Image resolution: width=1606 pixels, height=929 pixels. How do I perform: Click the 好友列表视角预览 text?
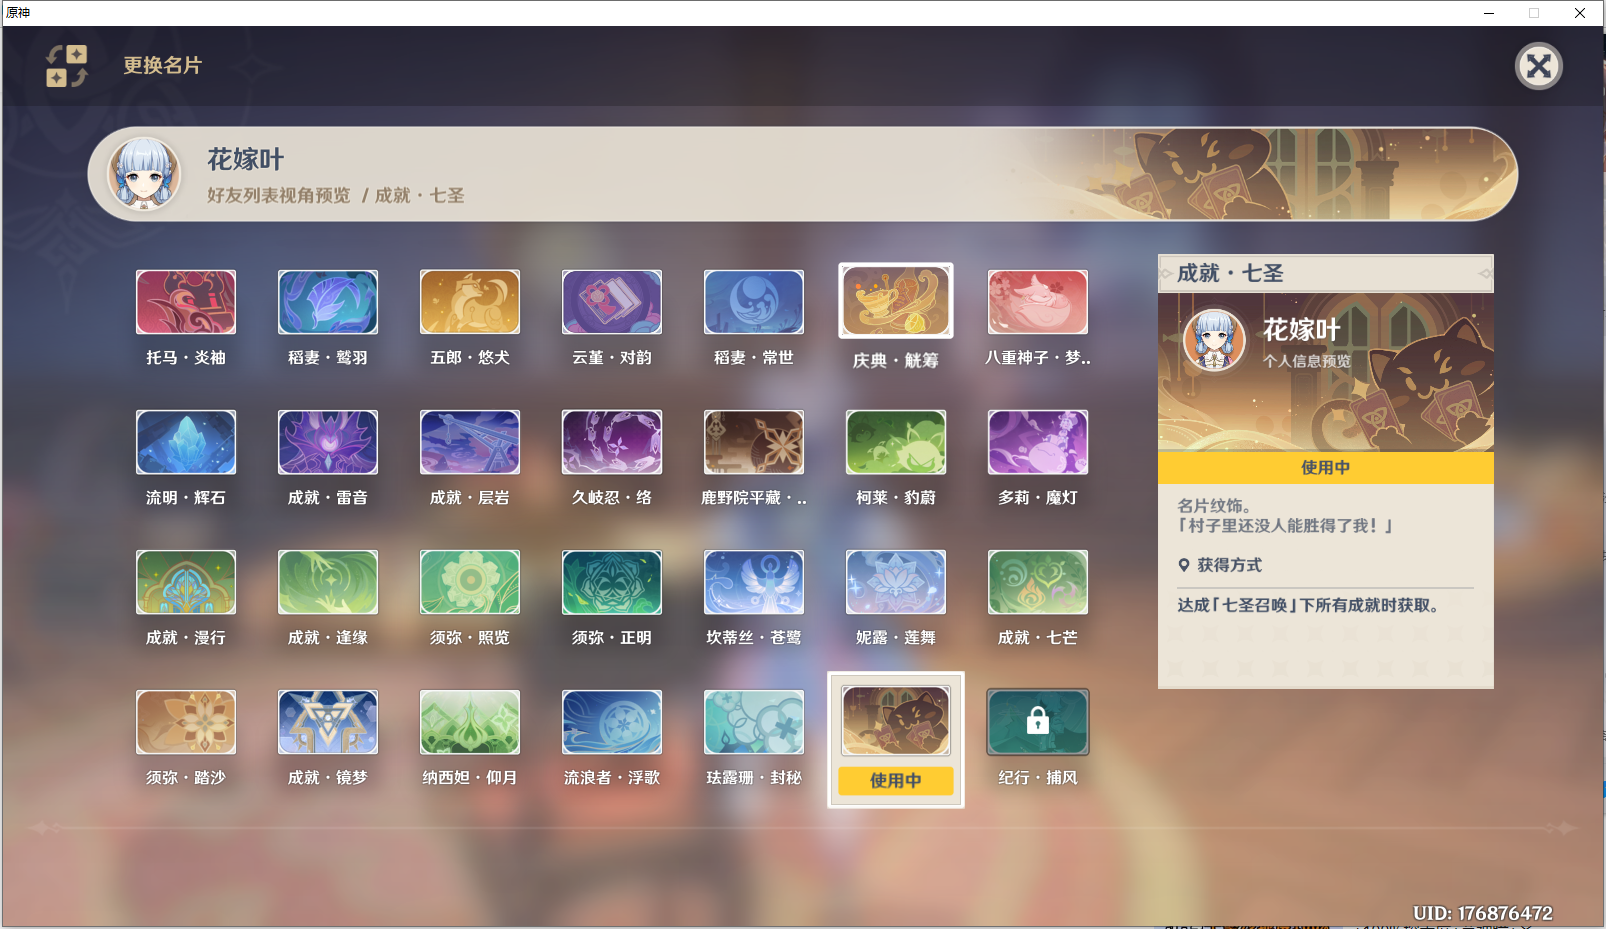[x=279, y=196]
